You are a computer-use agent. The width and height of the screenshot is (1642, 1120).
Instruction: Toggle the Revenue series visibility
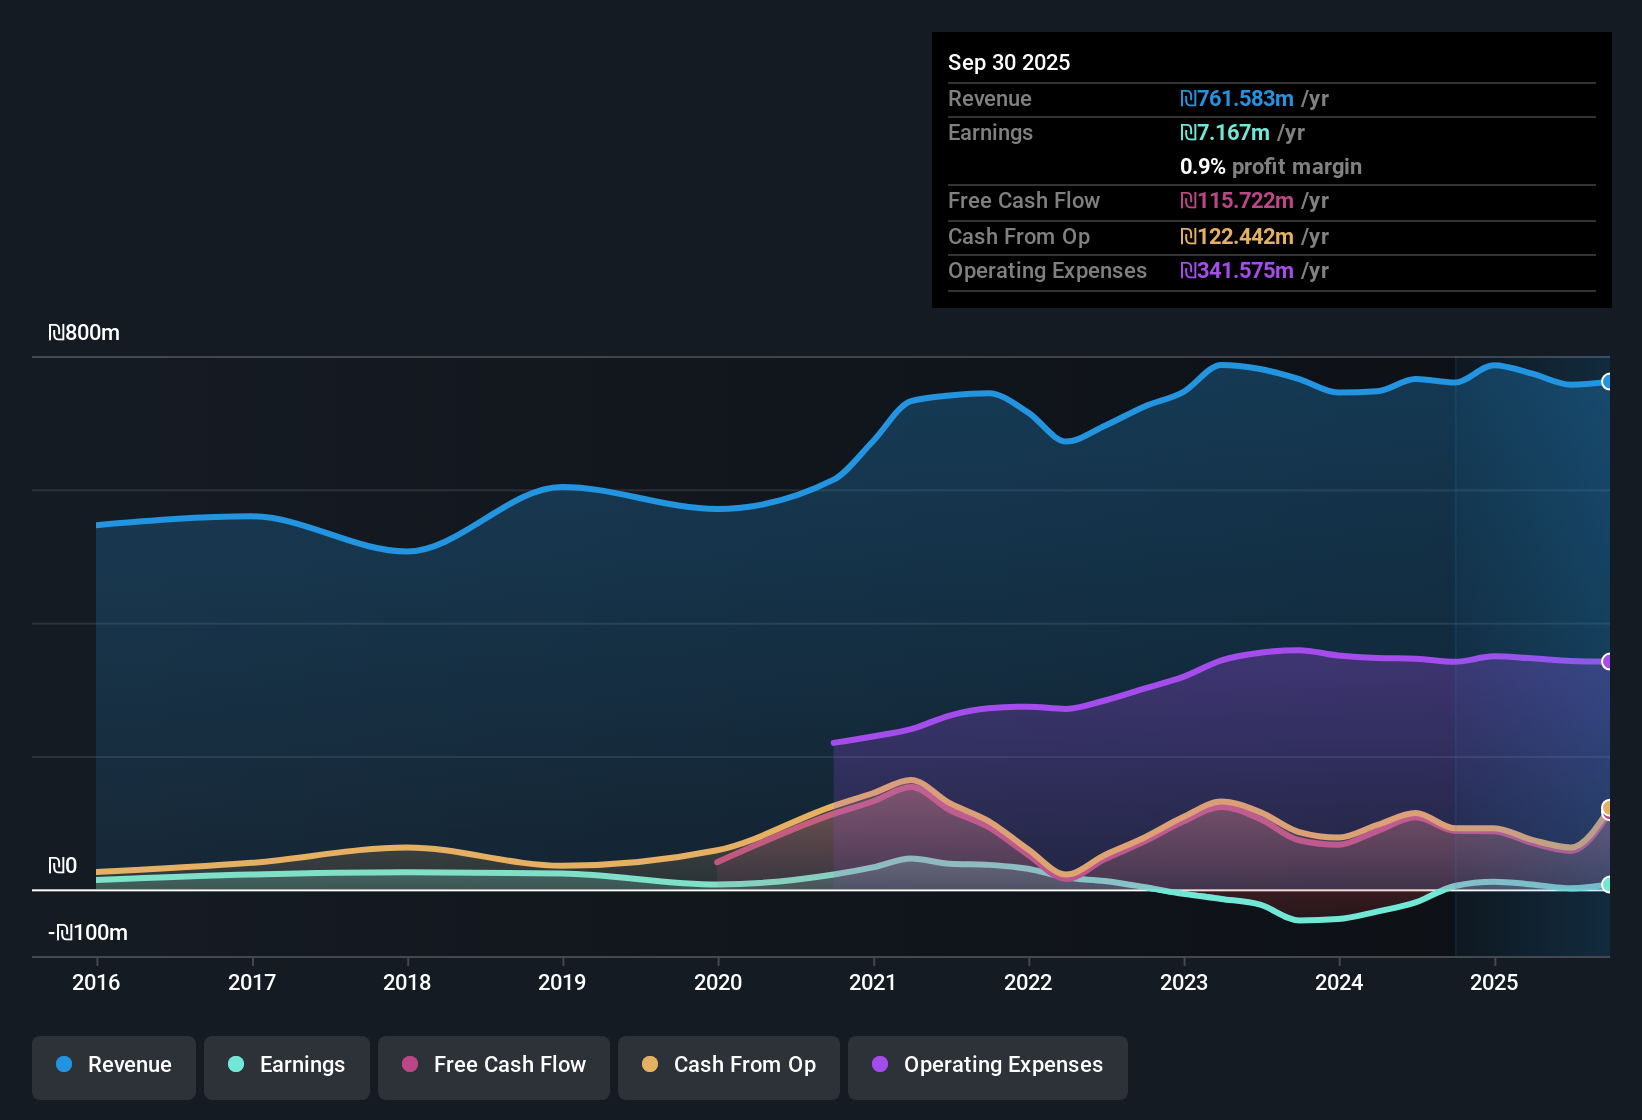[113, 1065]
